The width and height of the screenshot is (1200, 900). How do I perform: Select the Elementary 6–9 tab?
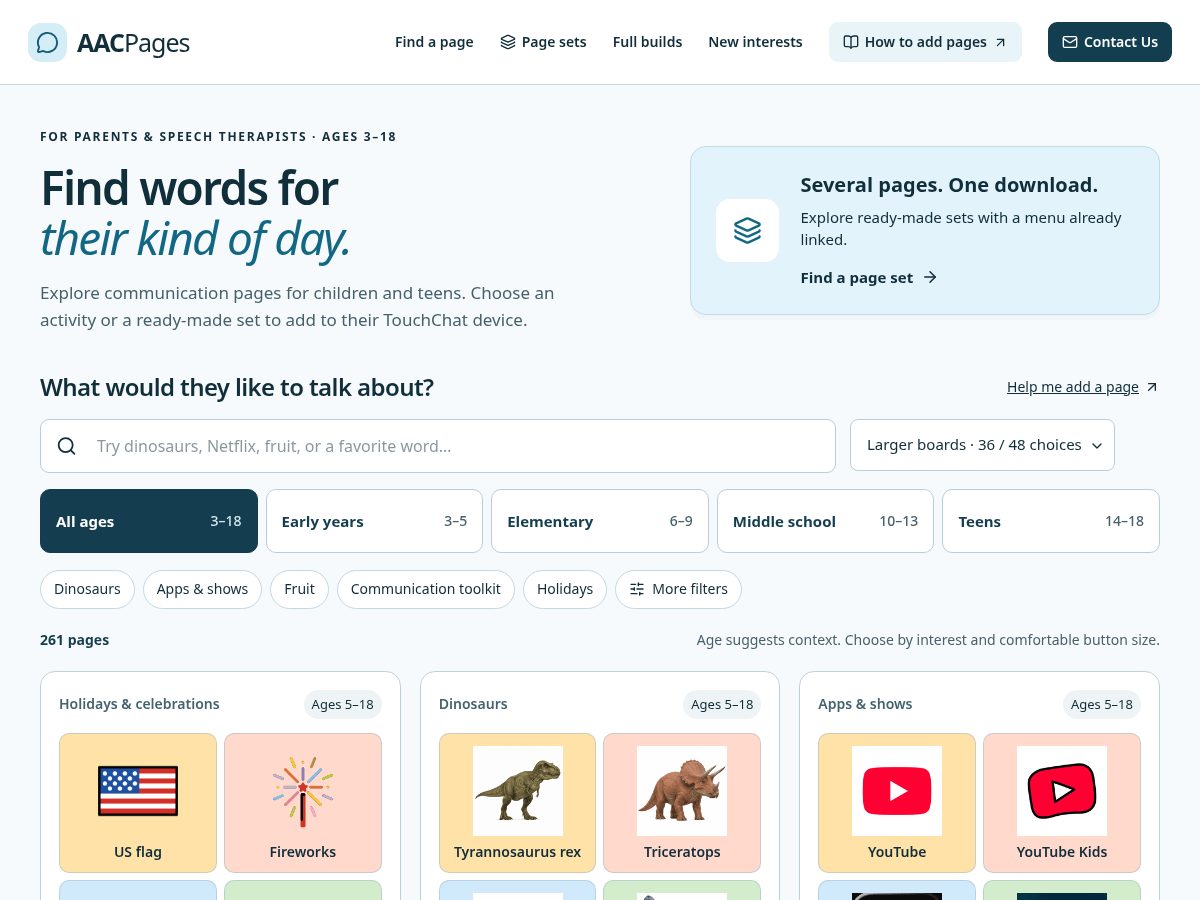coord(600,521)
